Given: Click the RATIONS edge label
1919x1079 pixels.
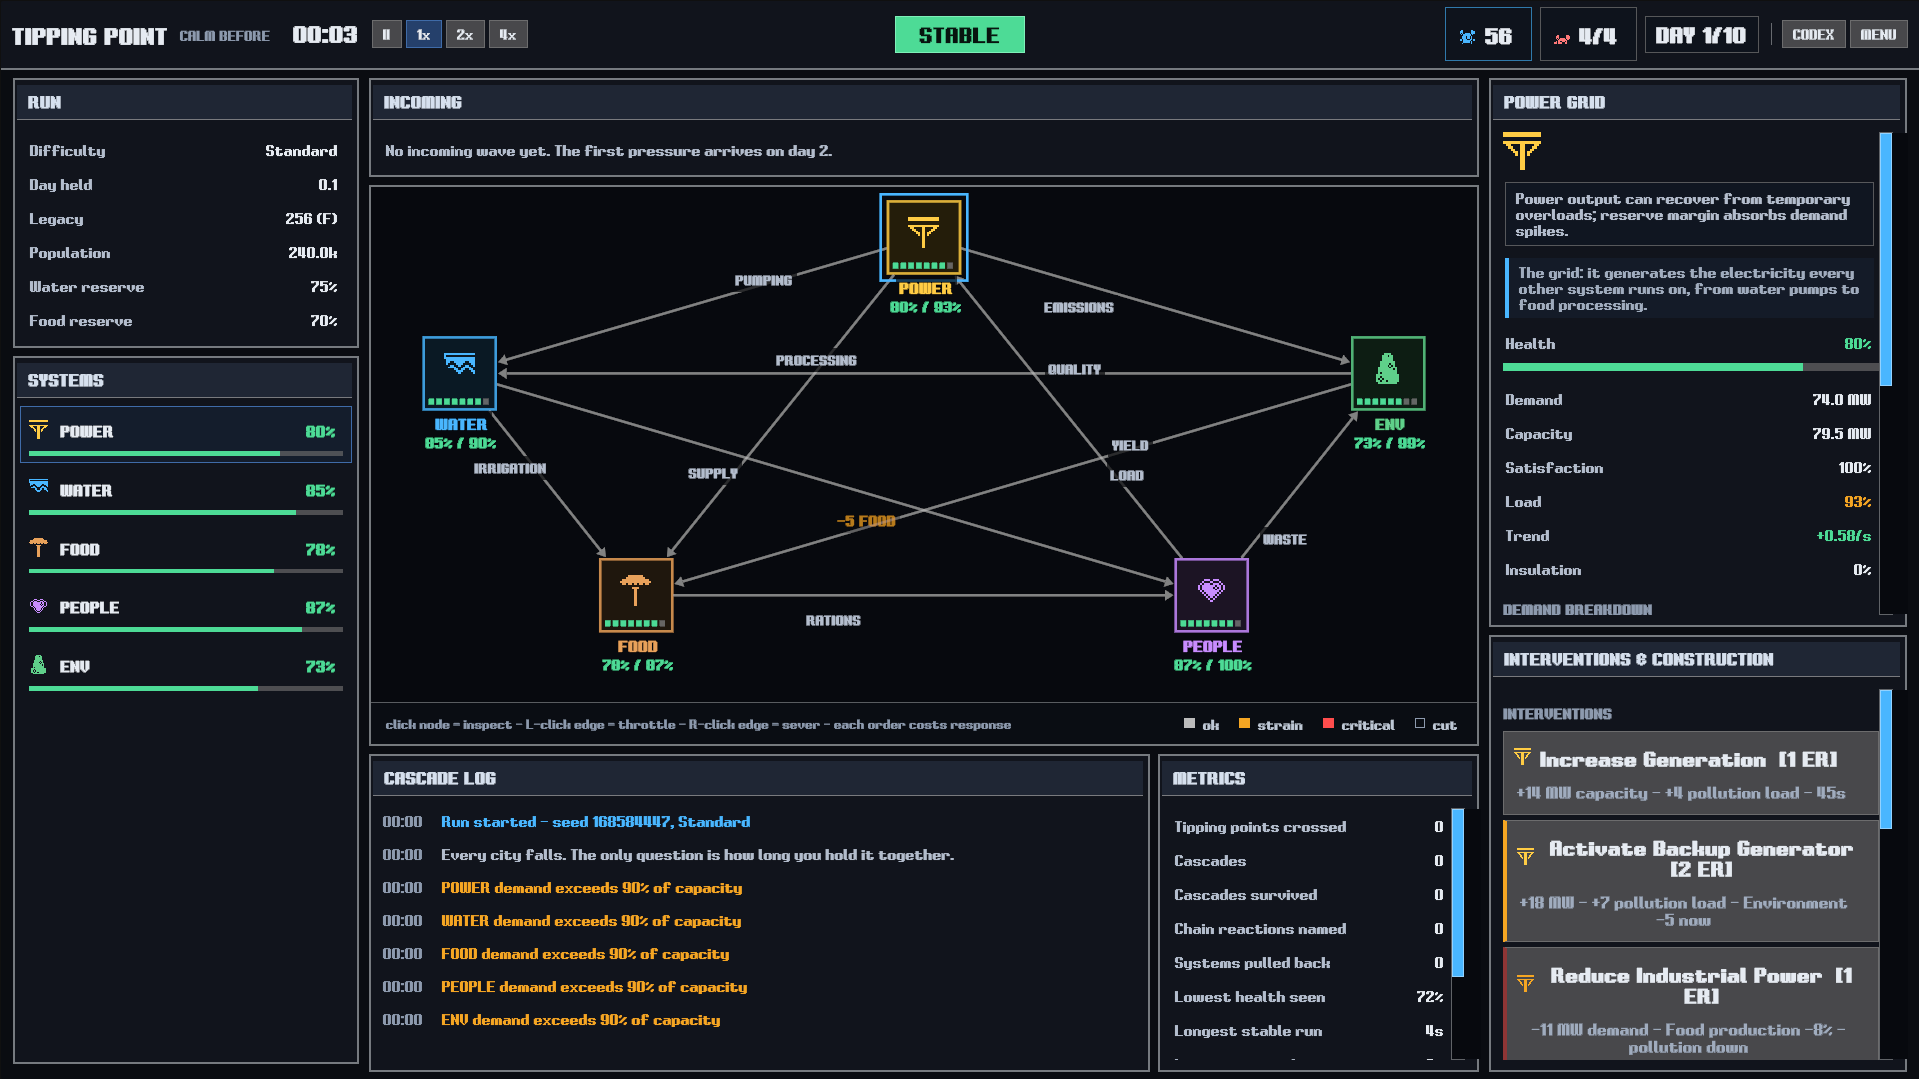Looking at the screenshot, I should coord(833,621).
